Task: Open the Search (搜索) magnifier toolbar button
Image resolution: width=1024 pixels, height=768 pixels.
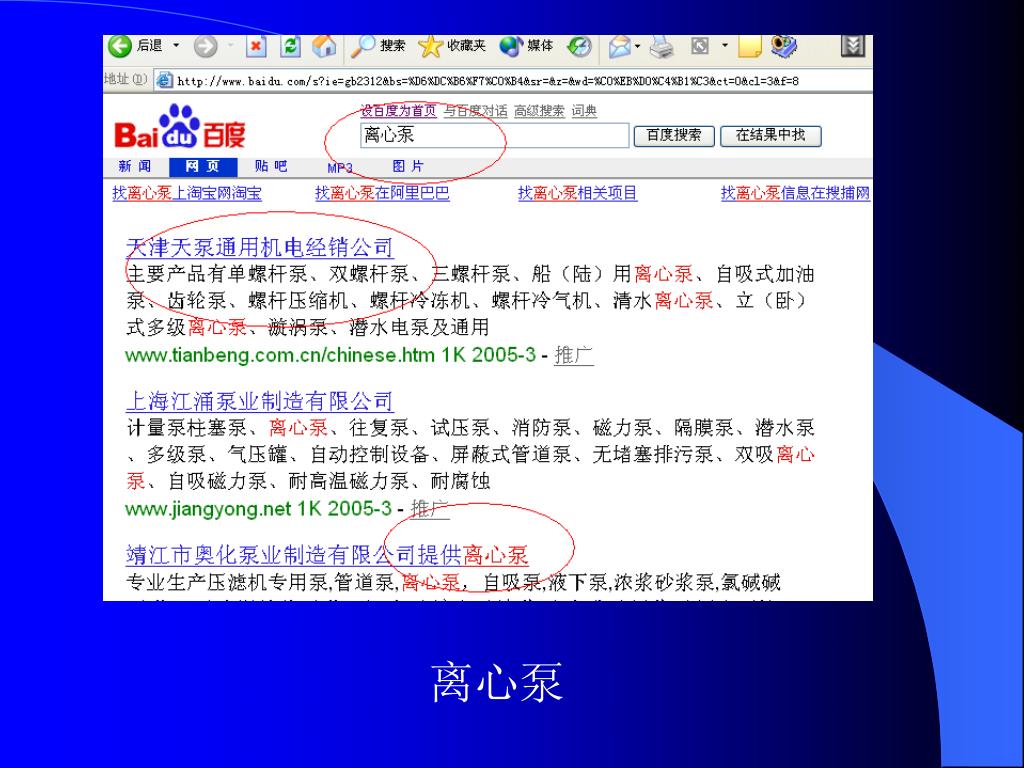Action: point(377,46)
